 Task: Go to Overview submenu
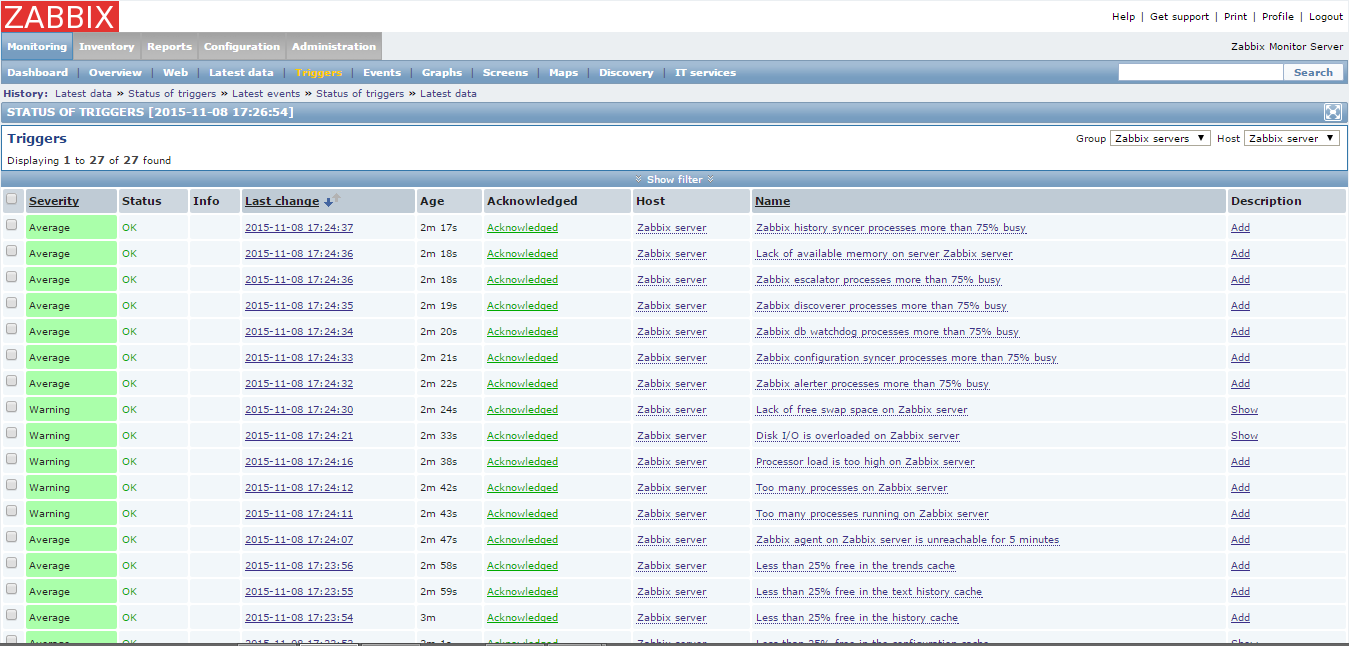pos(115,72)
